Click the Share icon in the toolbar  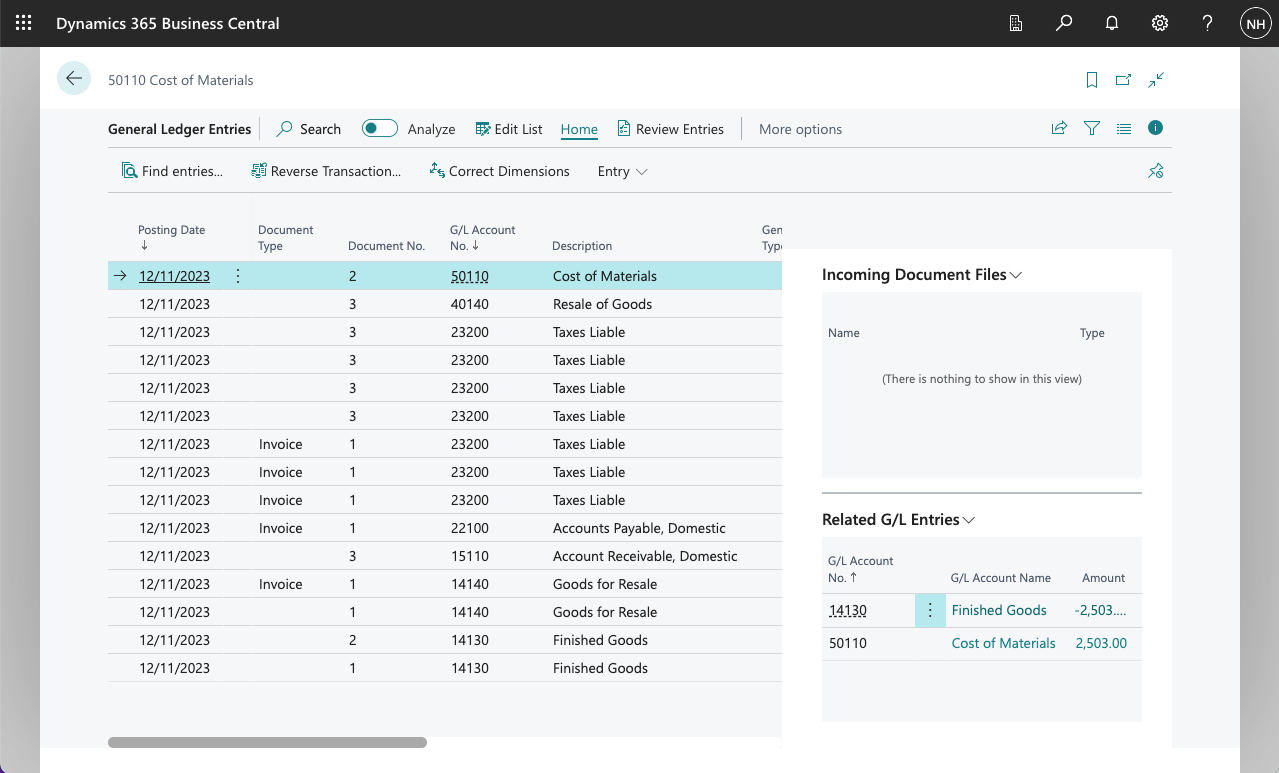(1059, 128)
